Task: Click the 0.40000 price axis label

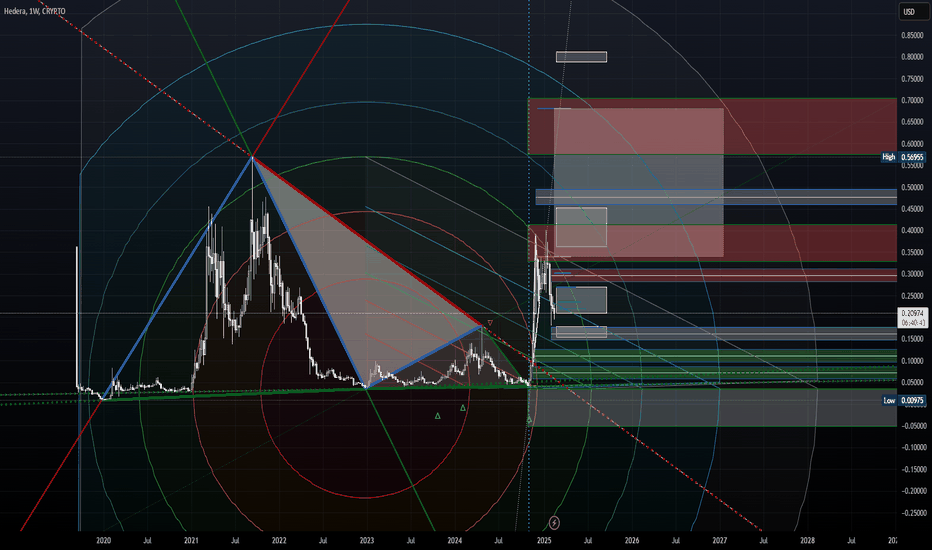Action: click(912, 231)
